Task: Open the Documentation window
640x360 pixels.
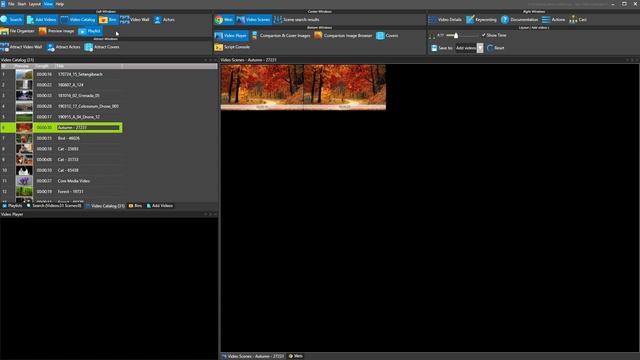Action: [520, 20]
